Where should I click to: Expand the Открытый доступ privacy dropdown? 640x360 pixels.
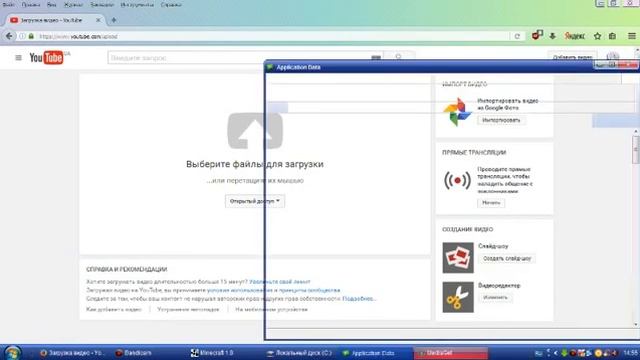(255, 201)
